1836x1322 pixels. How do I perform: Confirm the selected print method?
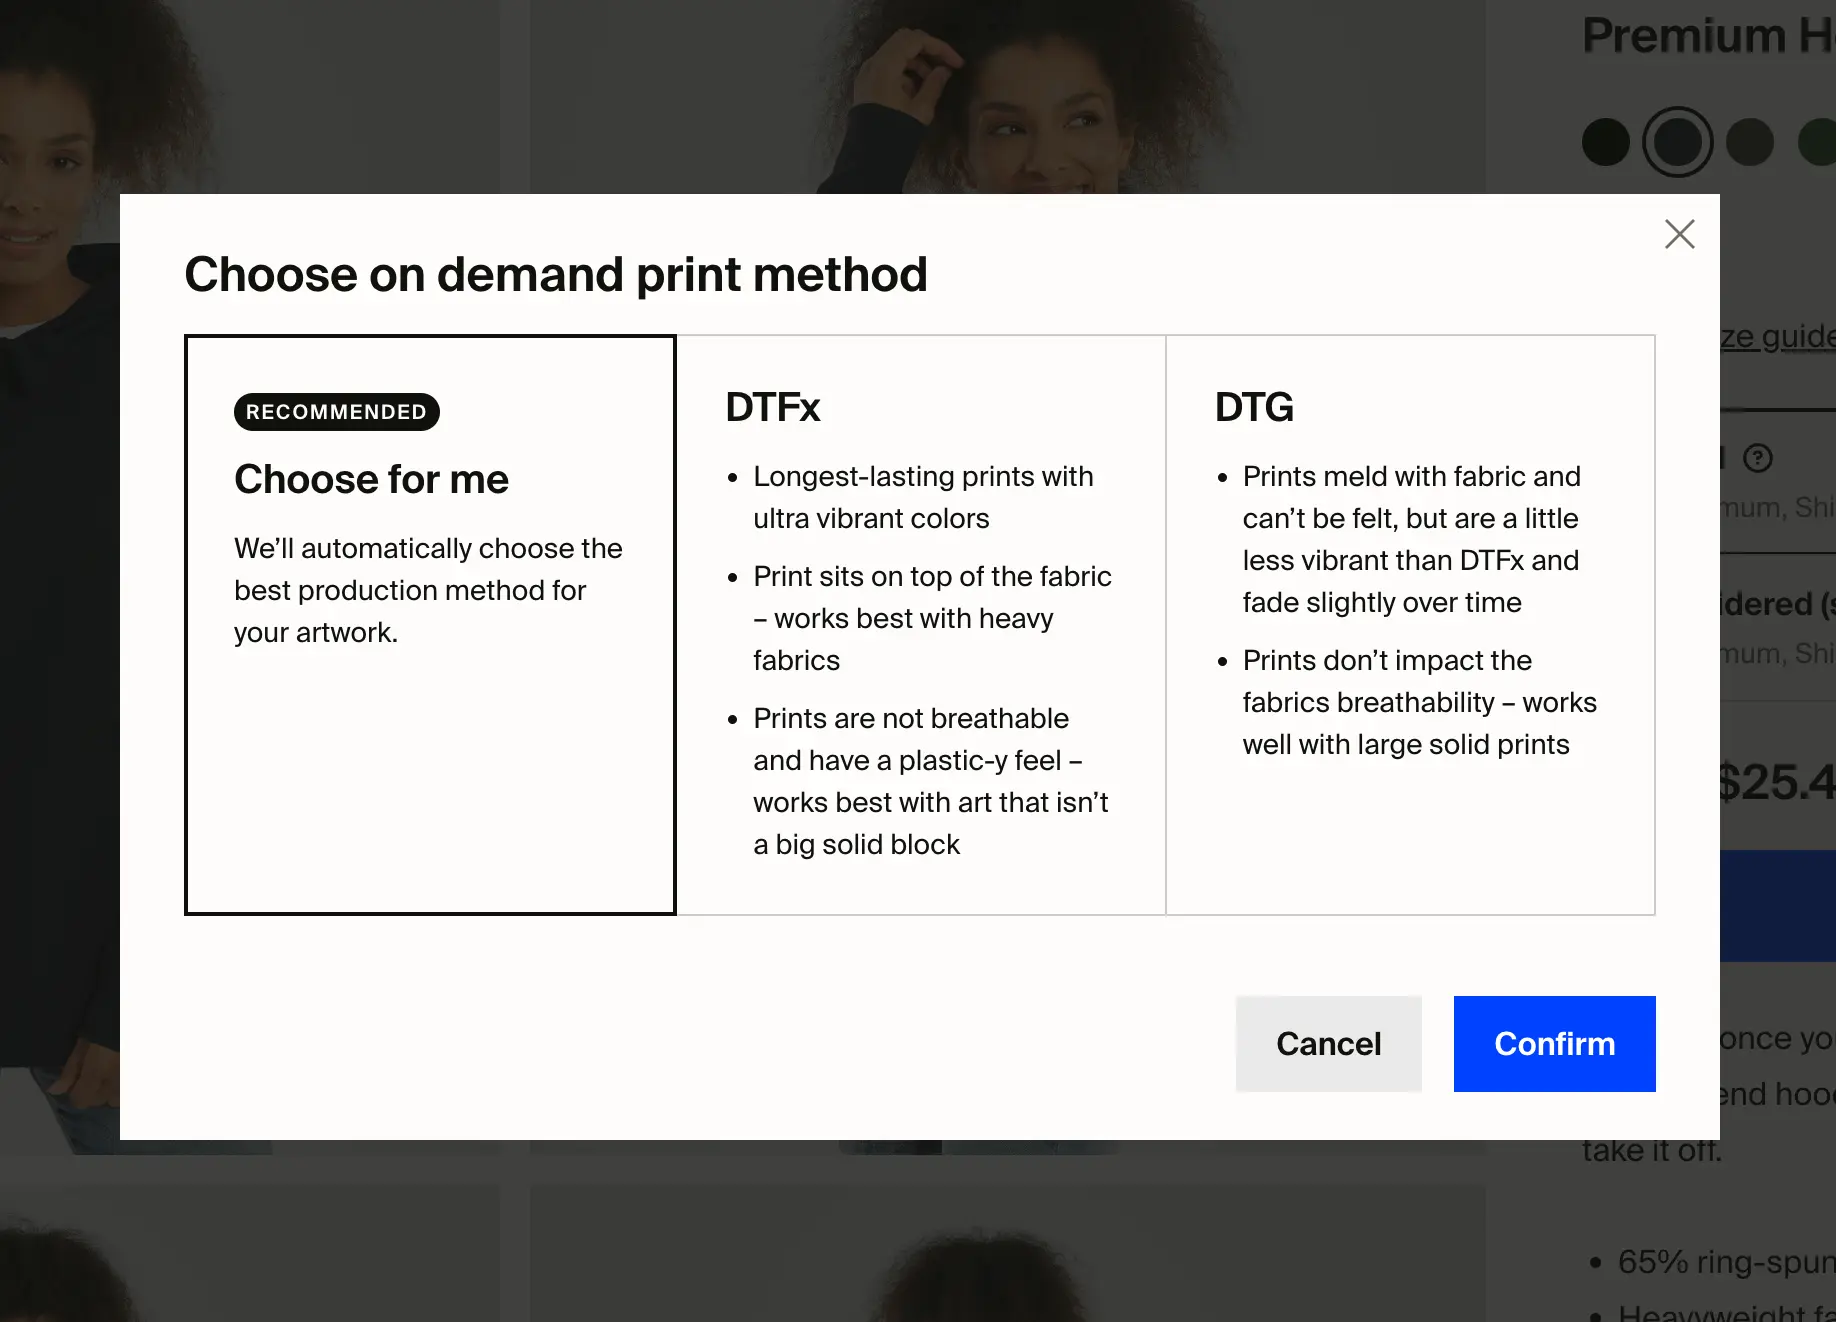[1554, 1043]
